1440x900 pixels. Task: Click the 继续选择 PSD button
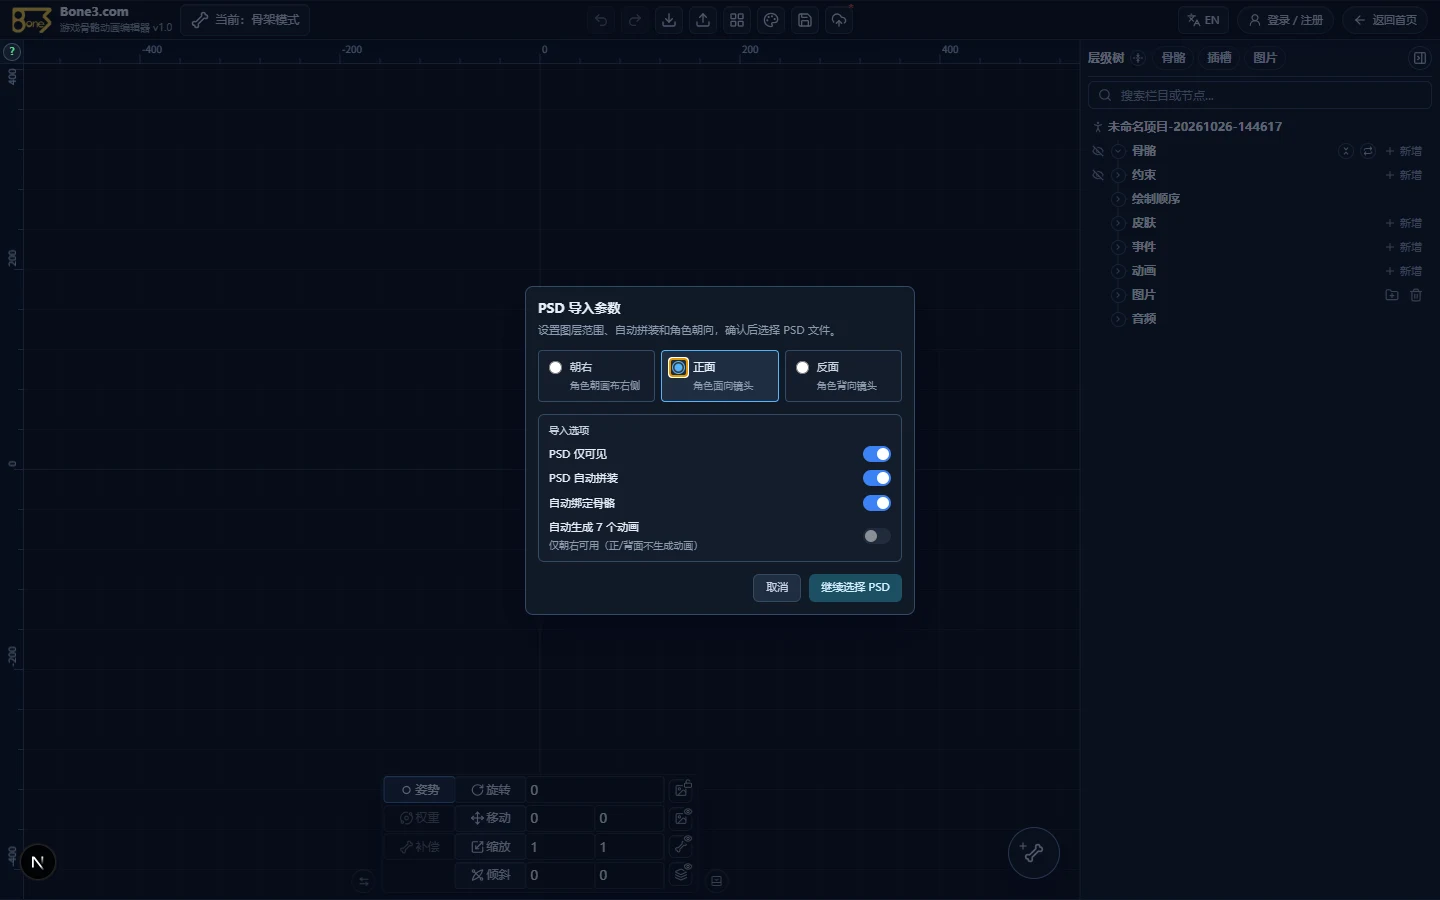pyautogui.click(x=855, y=588)
